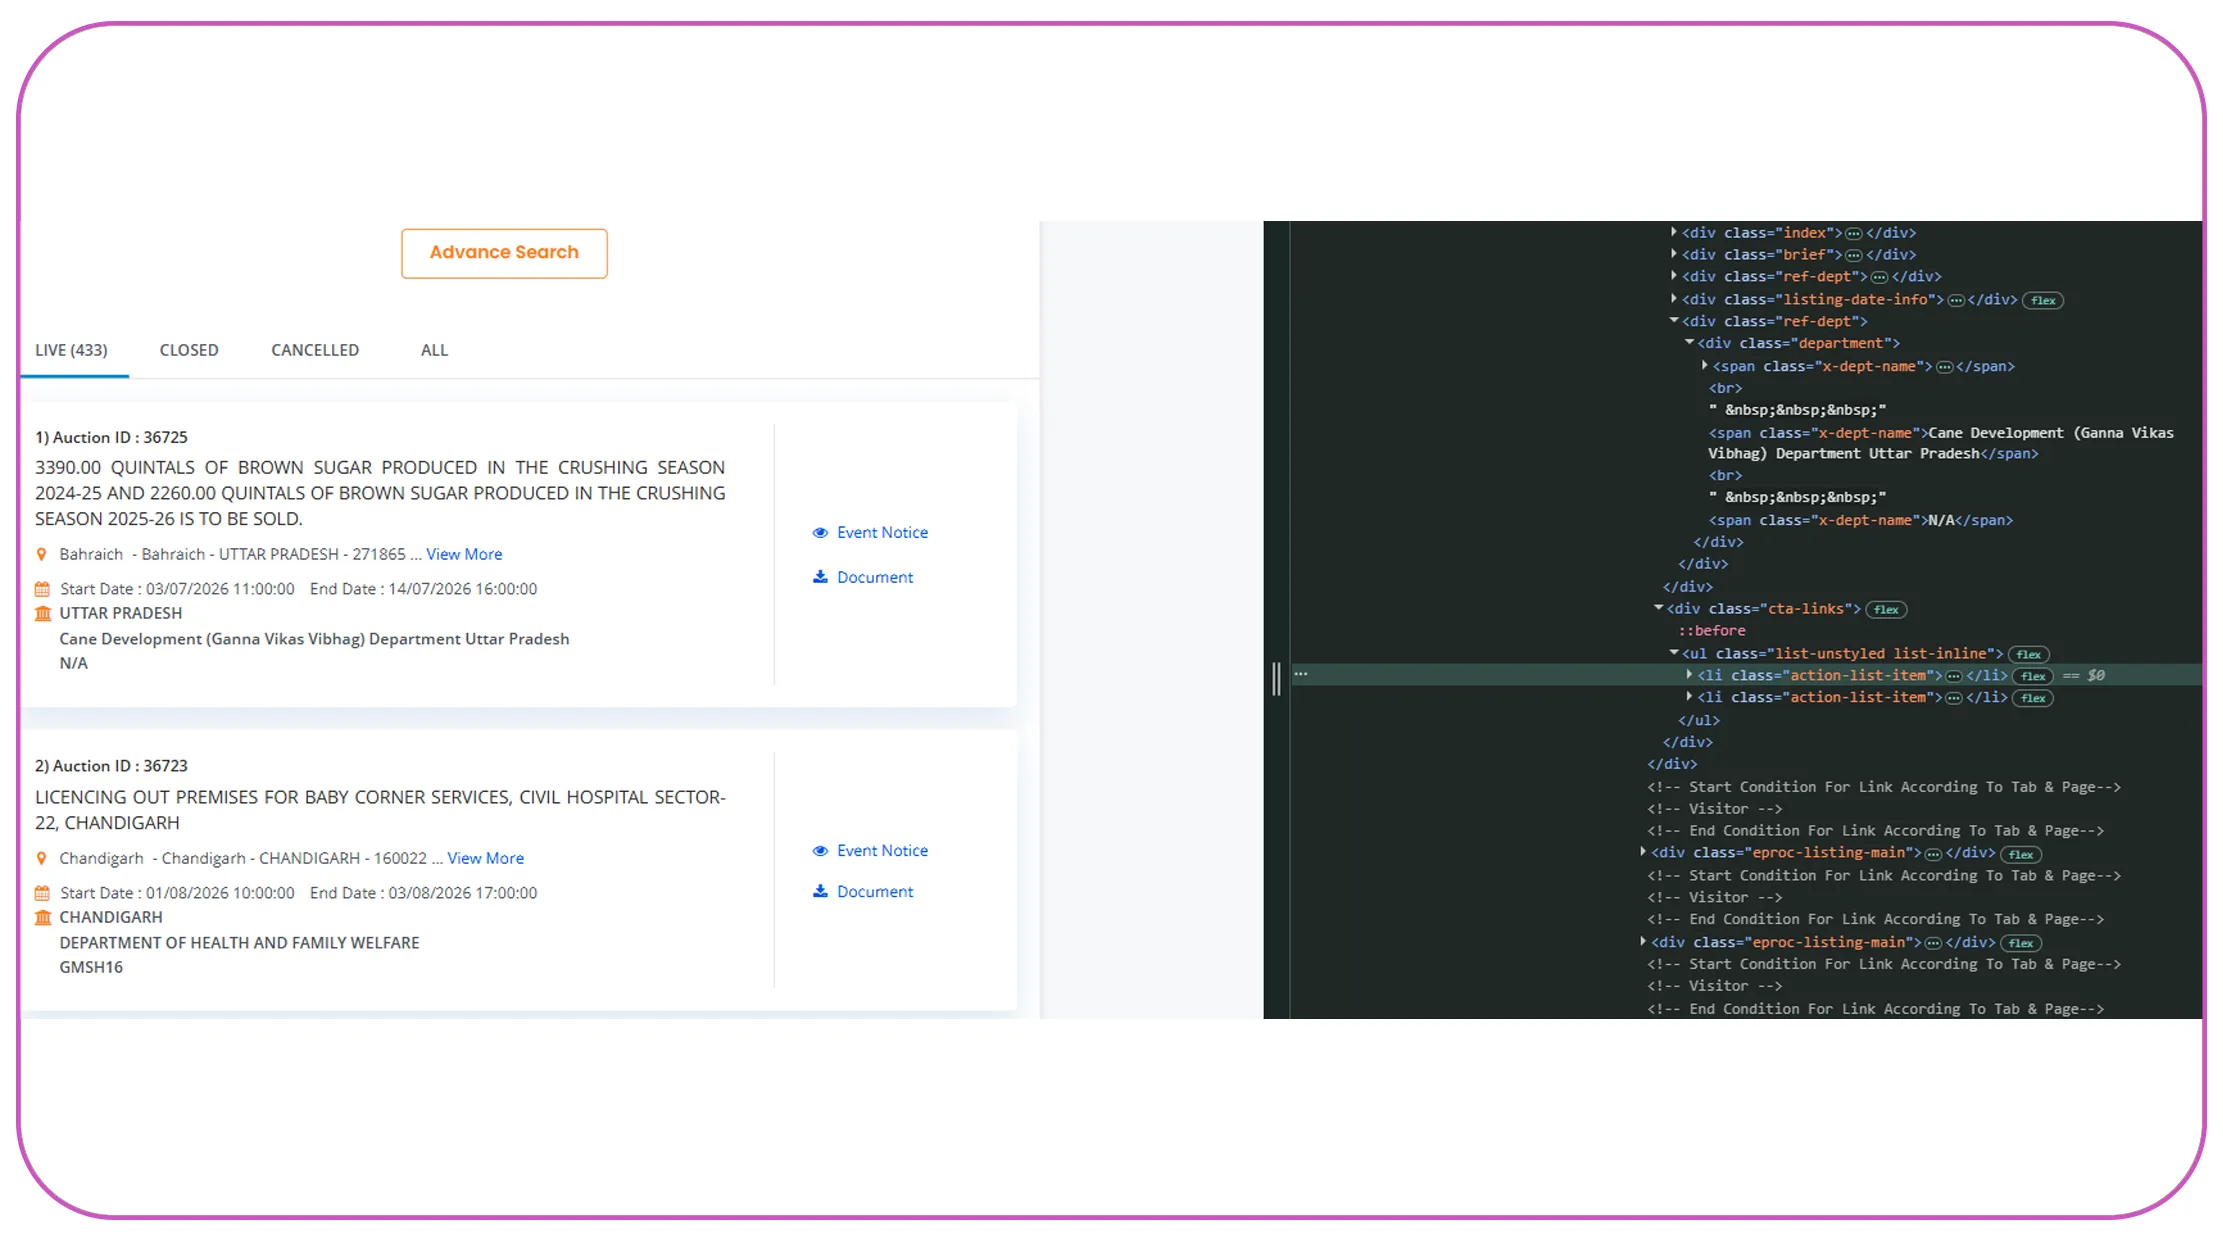Click the ellipsis badge inside div class index
This screenshot has height=1240, width=2223.
pyautogui.click(x=1853, y=233)
